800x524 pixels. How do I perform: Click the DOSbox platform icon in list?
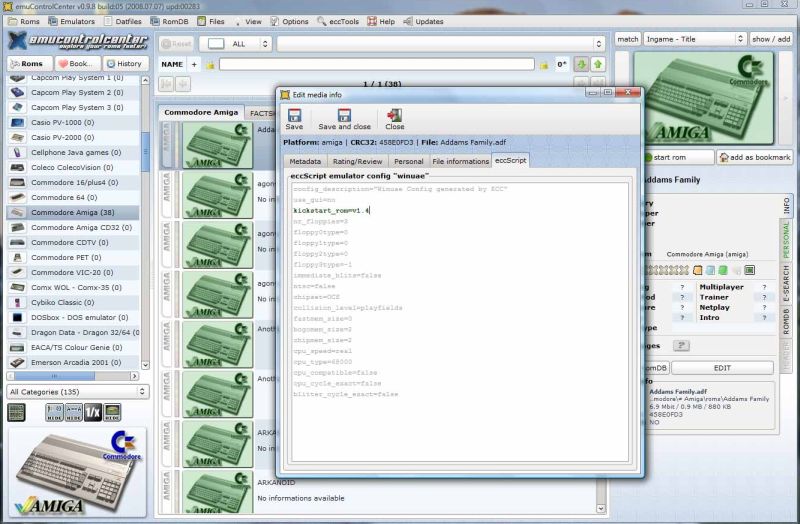pos(17,317)
